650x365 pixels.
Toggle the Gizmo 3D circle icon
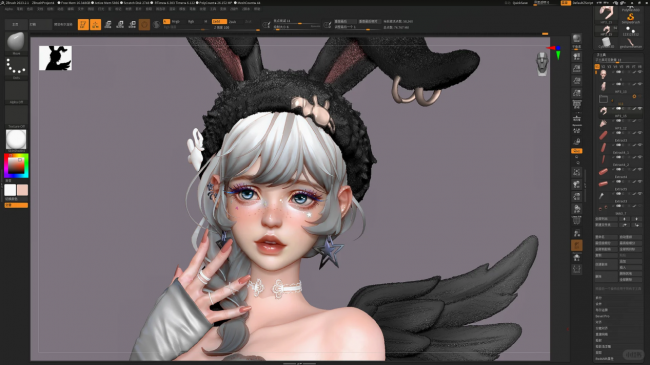point(144,24)
